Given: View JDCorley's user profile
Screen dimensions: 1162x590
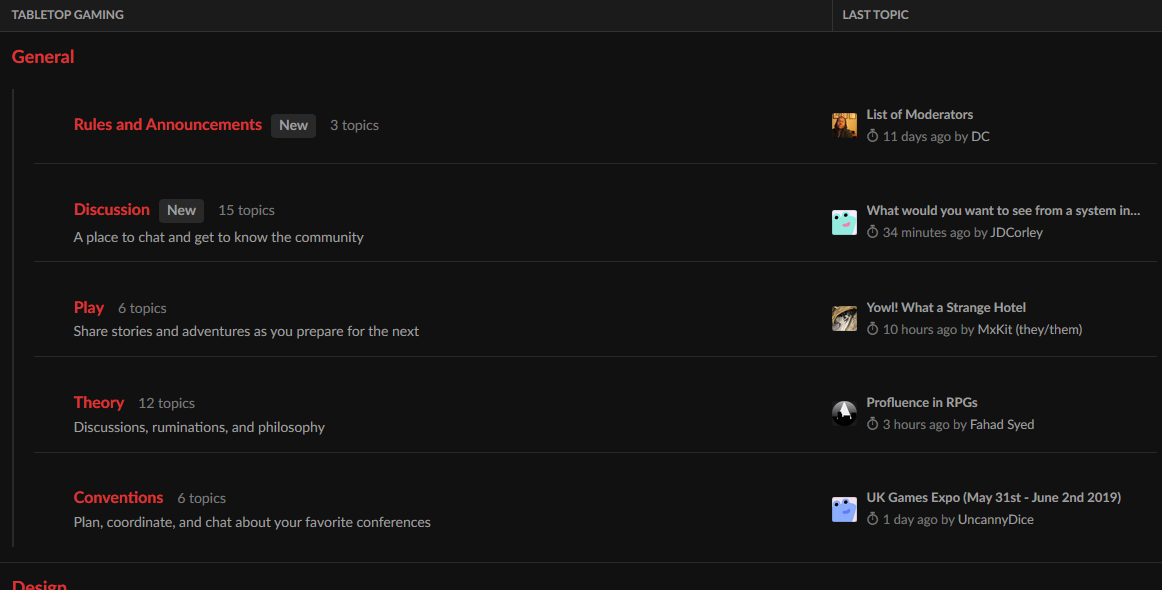Looking at the screenshot, I should coord(1017,233).
